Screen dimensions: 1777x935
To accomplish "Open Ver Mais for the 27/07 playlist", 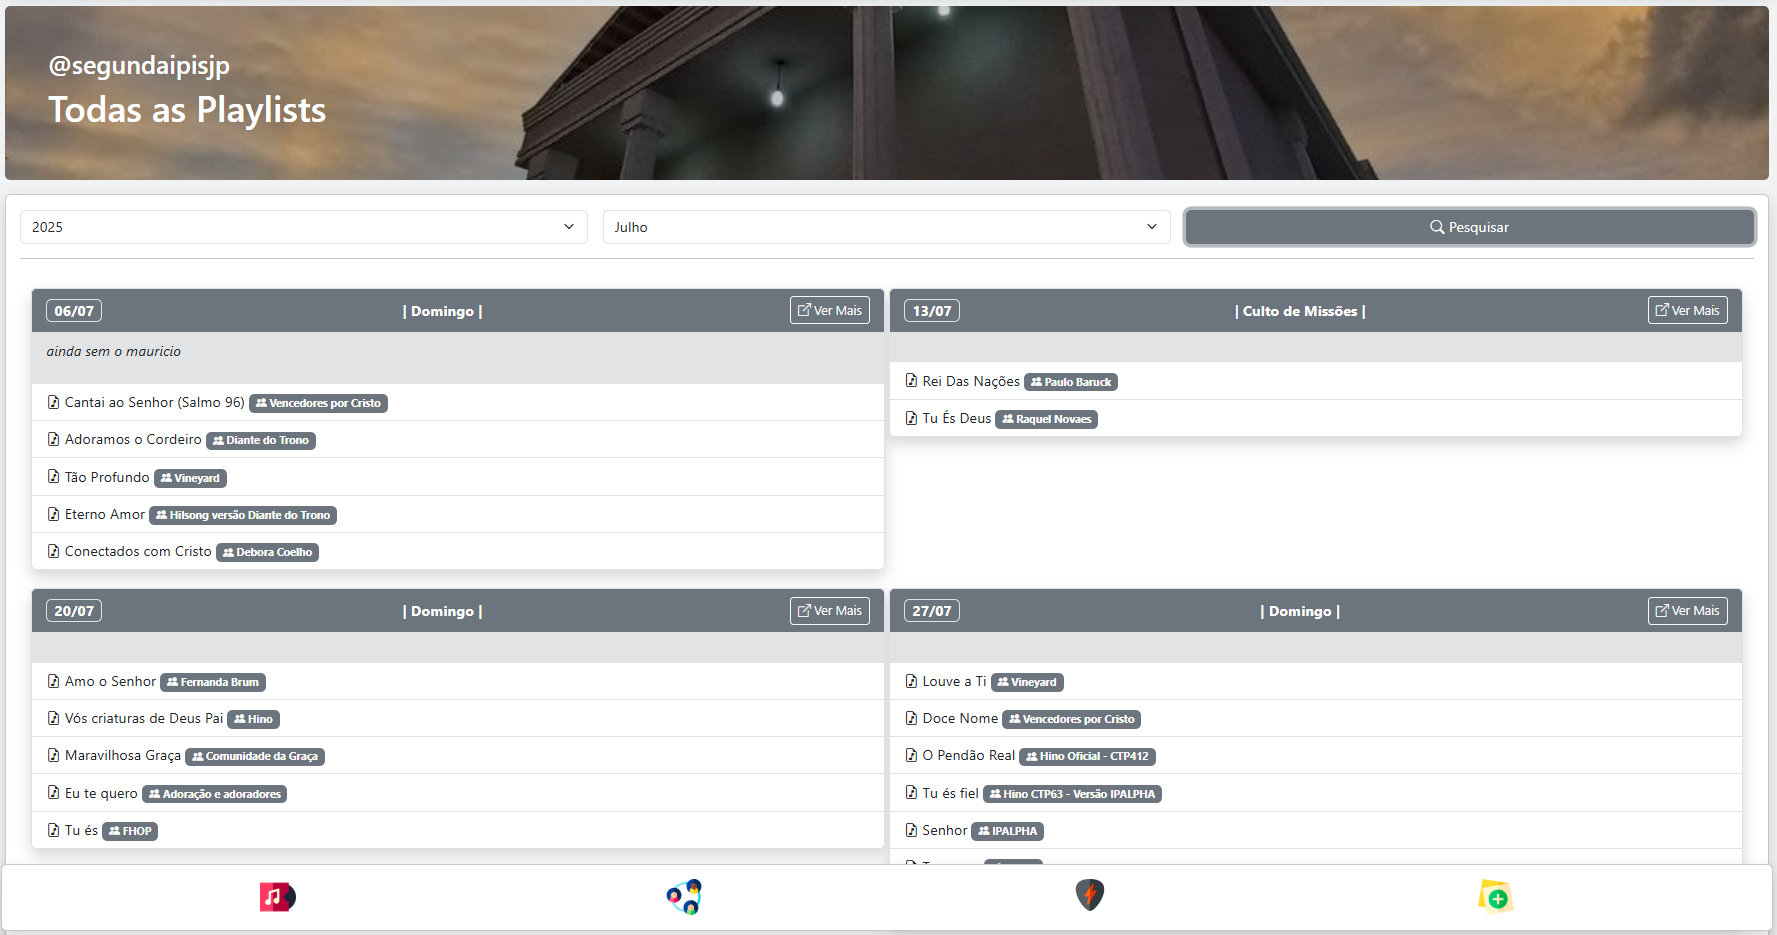I will tap(1687, 611).
